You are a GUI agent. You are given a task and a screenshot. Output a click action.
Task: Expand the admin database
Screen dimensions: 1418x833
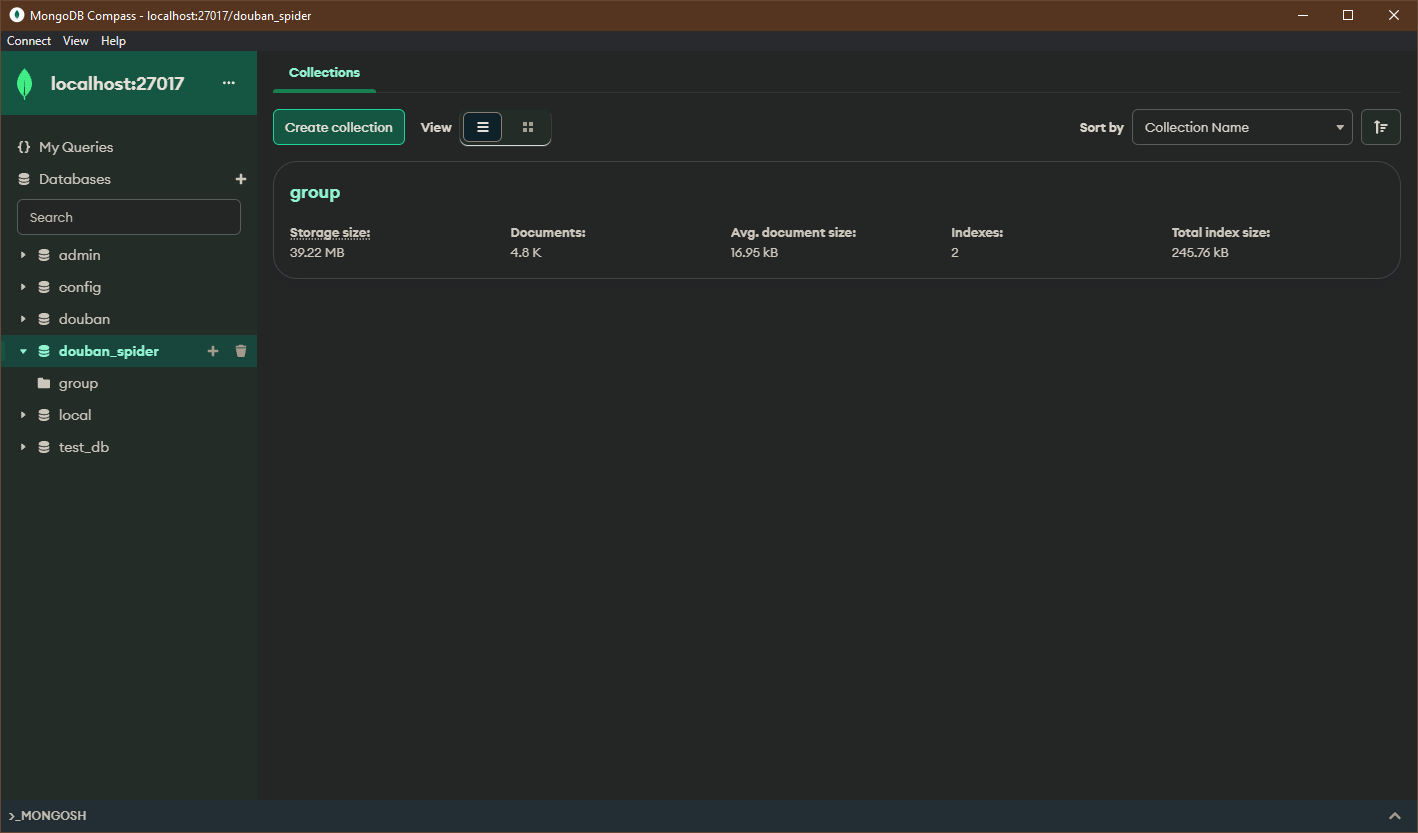23,255
